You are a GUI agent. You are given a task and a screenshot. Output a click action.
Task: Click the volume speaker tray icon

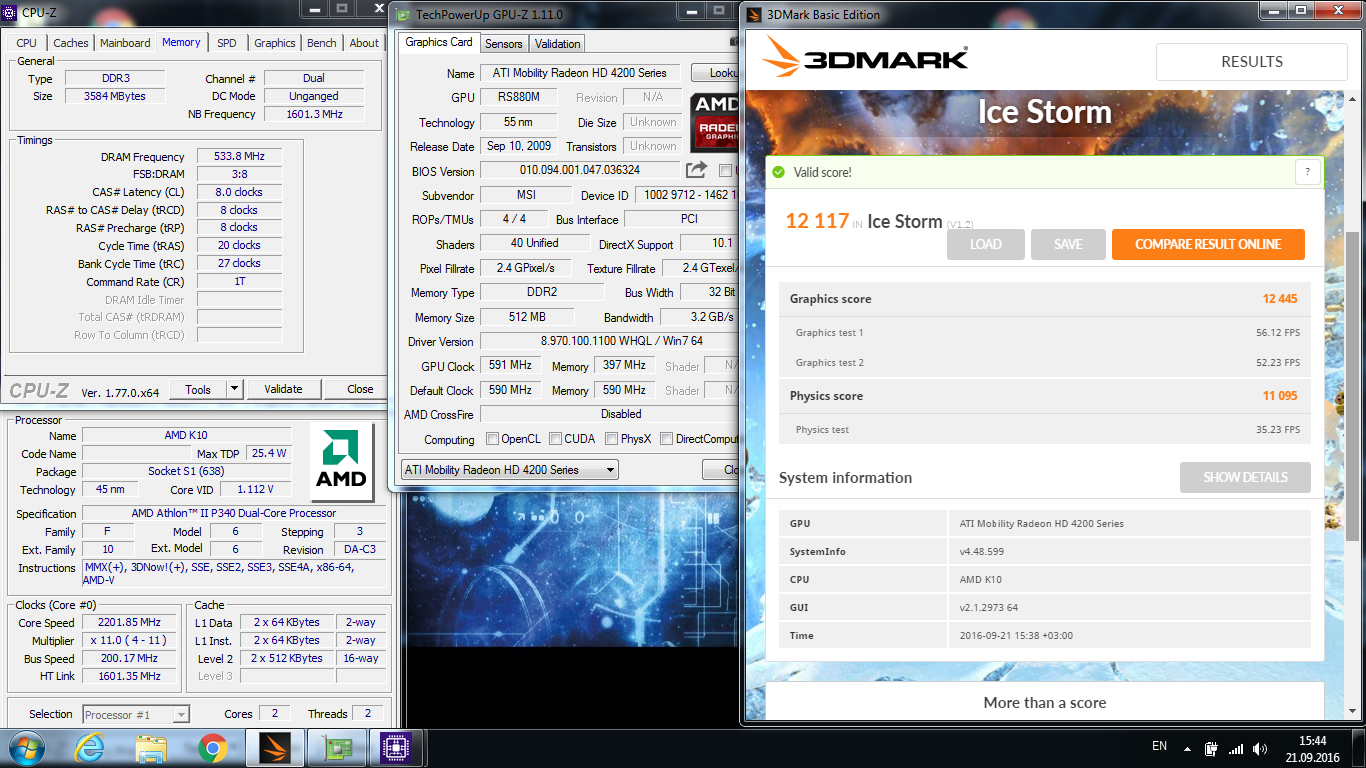coord(1261,748)
